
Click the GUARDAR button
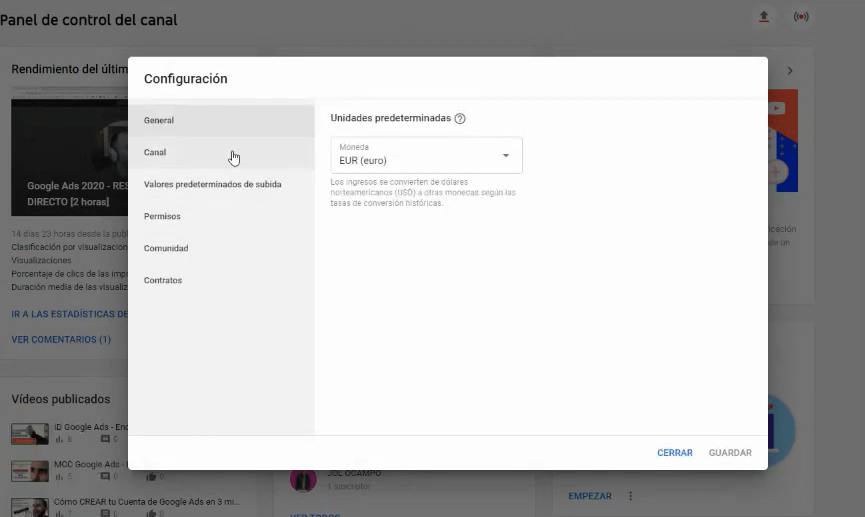click(730, 452)
